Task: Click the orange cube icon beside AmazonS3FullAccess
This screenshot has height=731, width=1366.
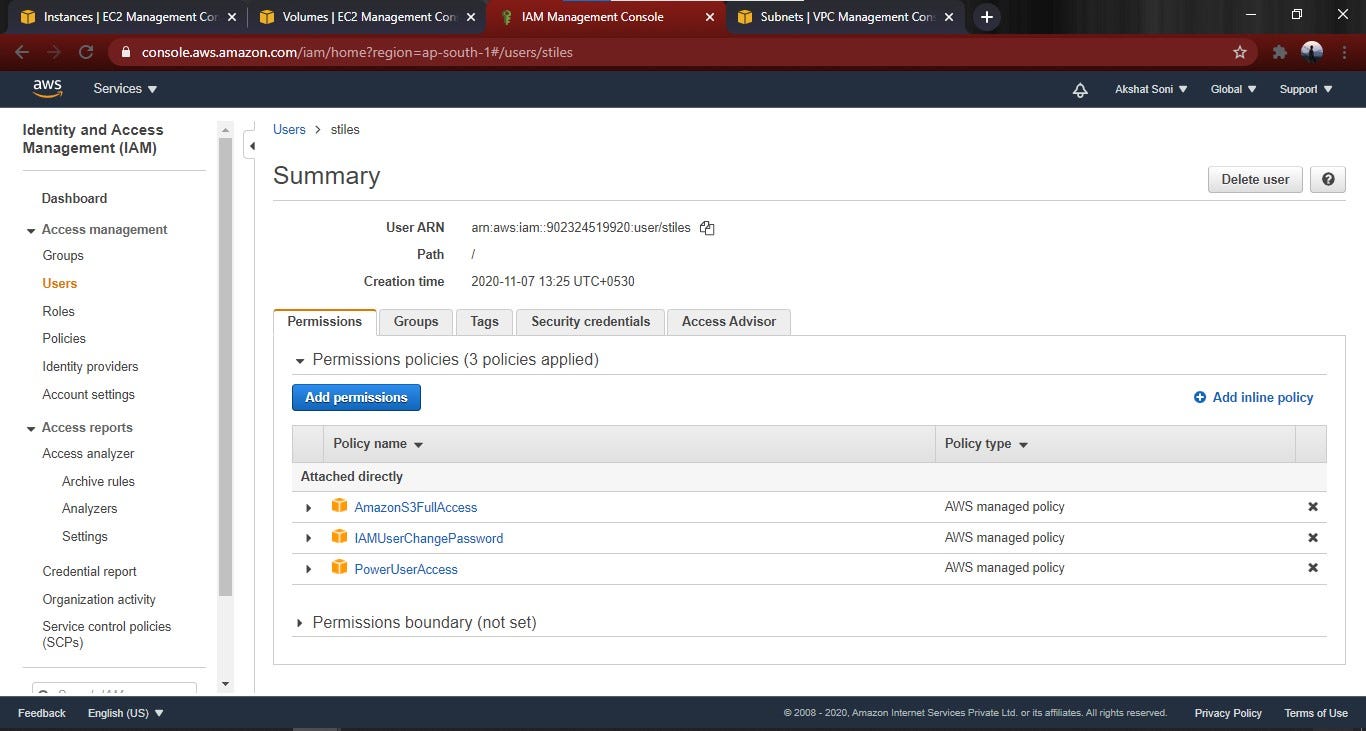Action: (x=339, y=506)
